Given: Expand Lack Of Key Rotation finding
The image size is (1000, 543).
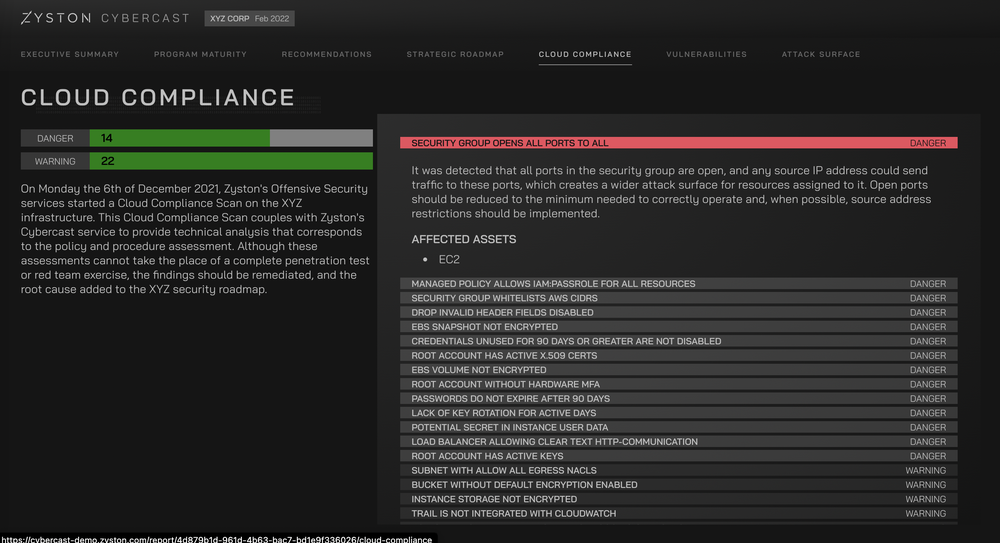Looking at the screenshot, I should [x=679, y=413].
